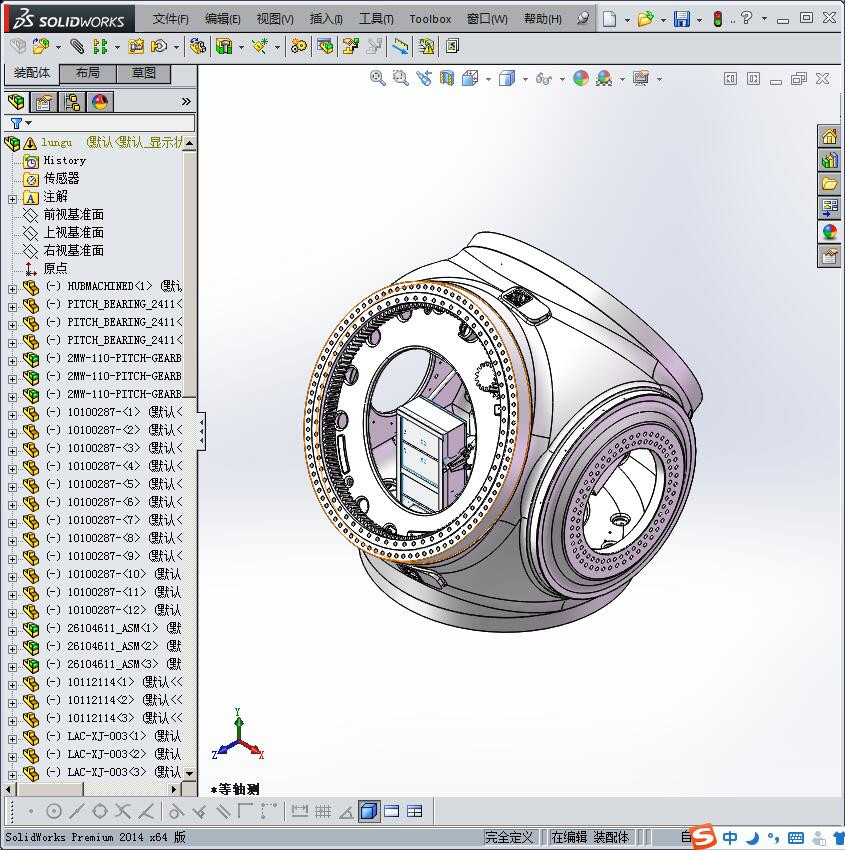This screenshot has width=845, height=850.
Task: Select the History item in tree
Action: click(64, 160)
